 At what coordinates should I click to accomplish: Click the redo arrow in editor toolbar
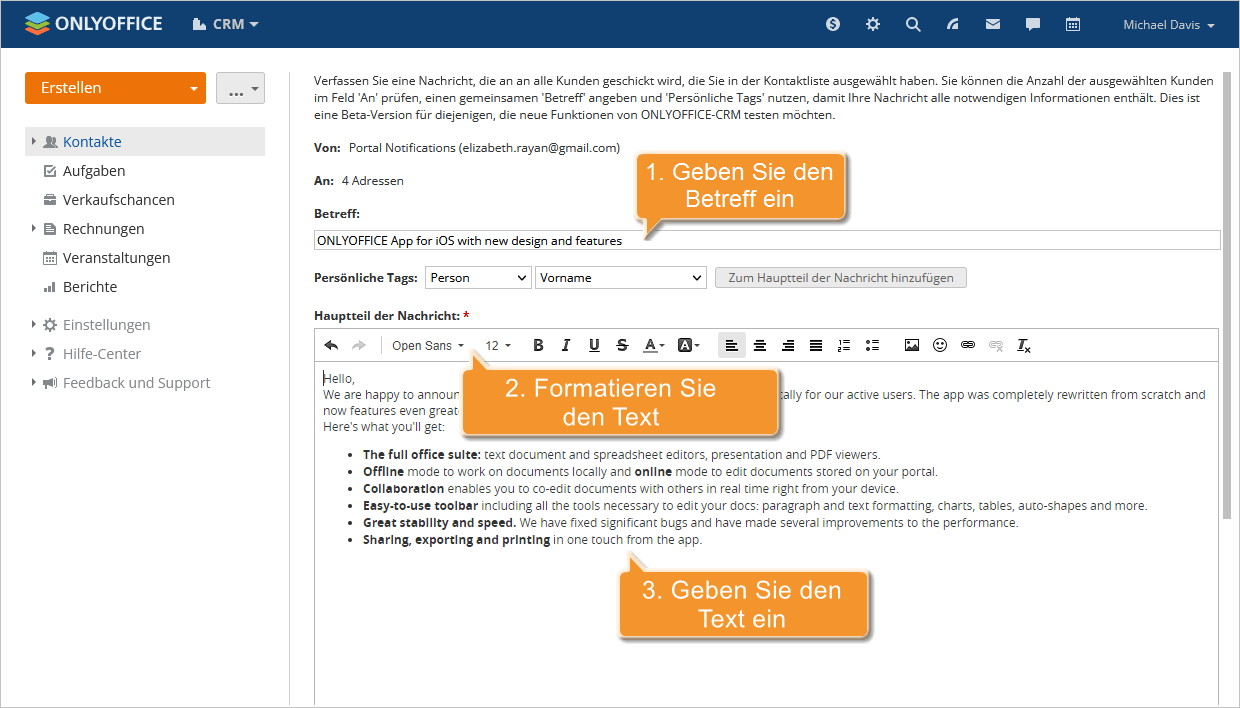point(359,345)
